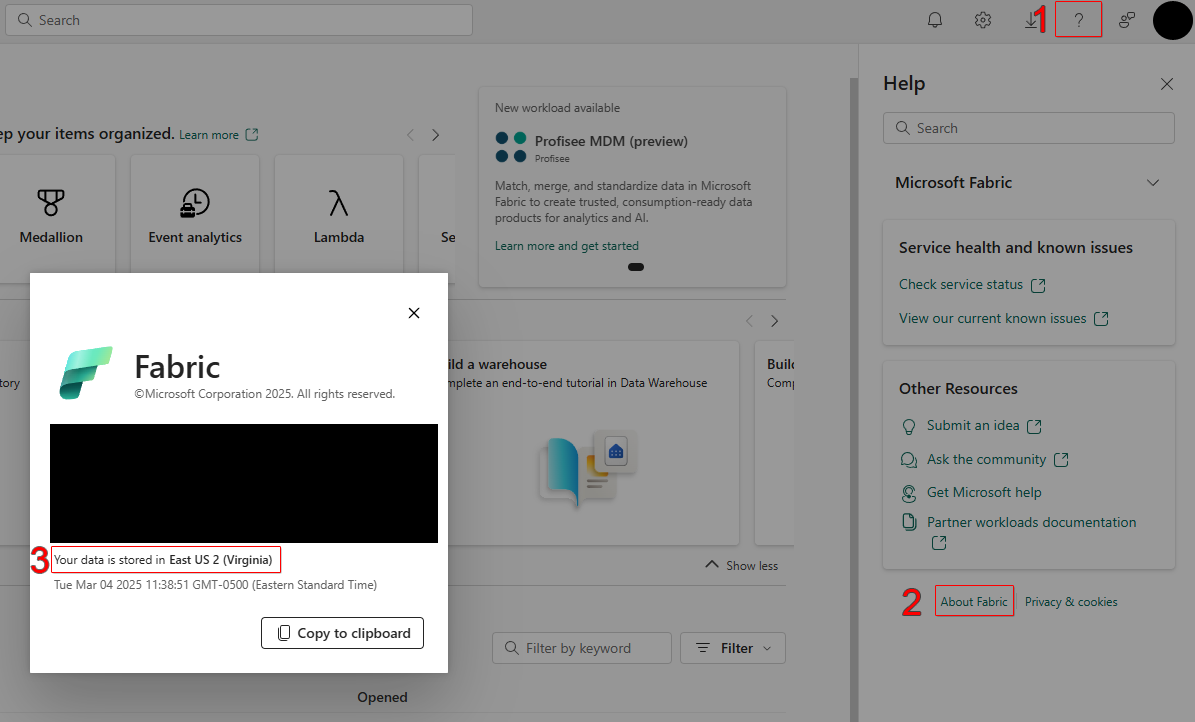Select the Tue Mar 04 2025 timestamp text
Viewport: 1195px width, 722px height.
tap(215, 585)
